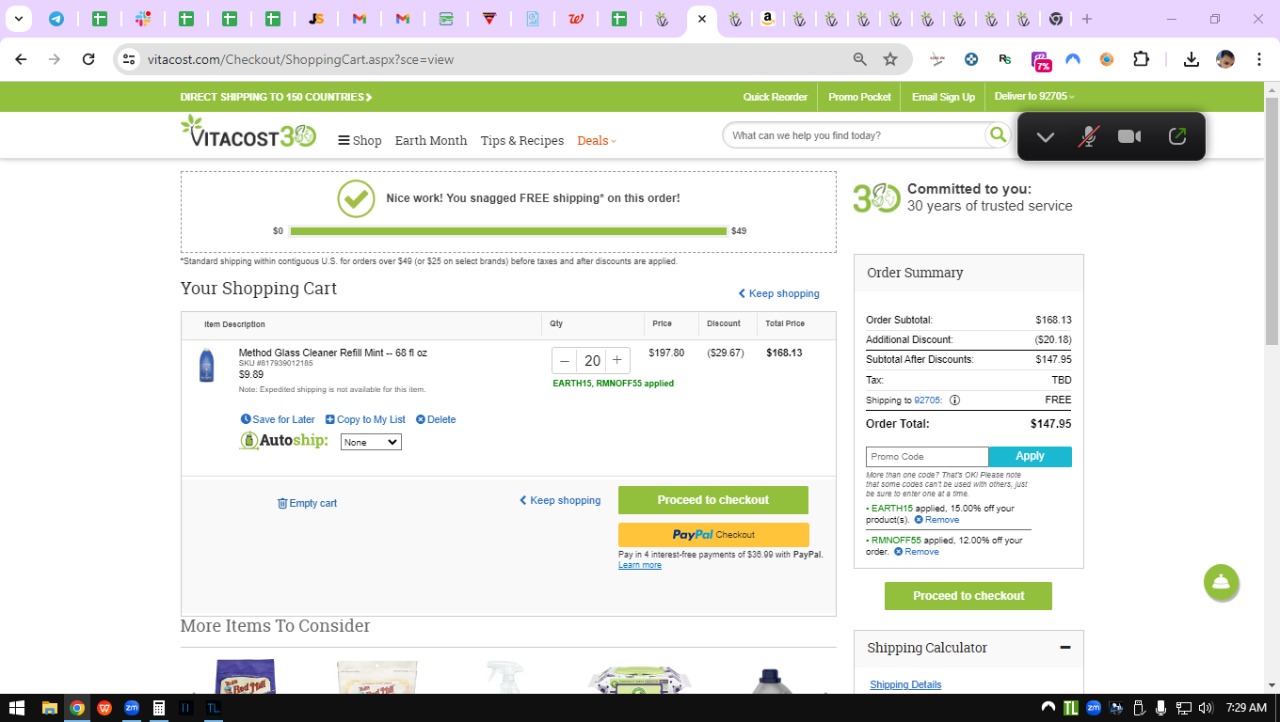
Task: Open the Chrome downloads icon
Action: point(1191,59)
